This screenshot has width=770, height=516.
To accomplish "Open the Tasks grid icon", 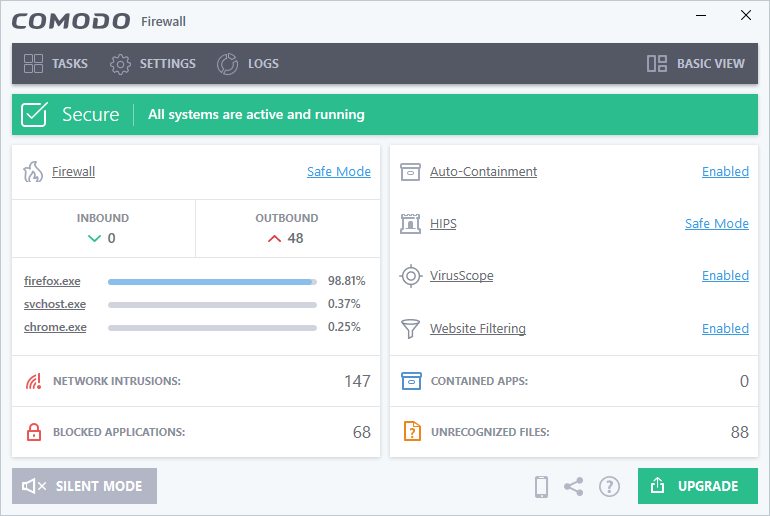I will pyautogui.click(x=33, y=64).
